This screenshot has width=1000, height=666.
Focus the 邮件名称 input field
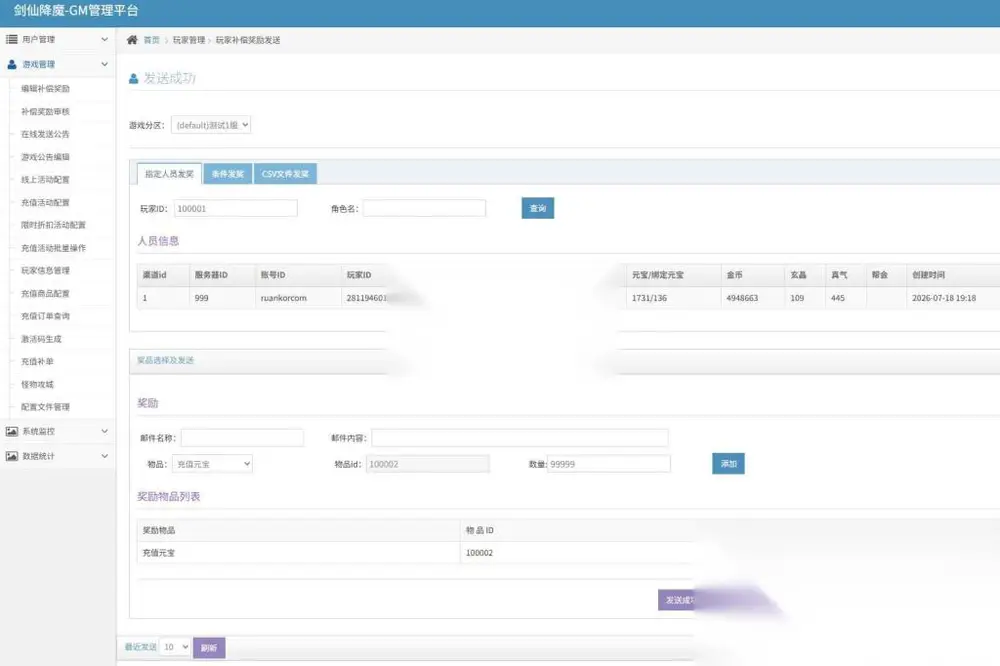242,438
